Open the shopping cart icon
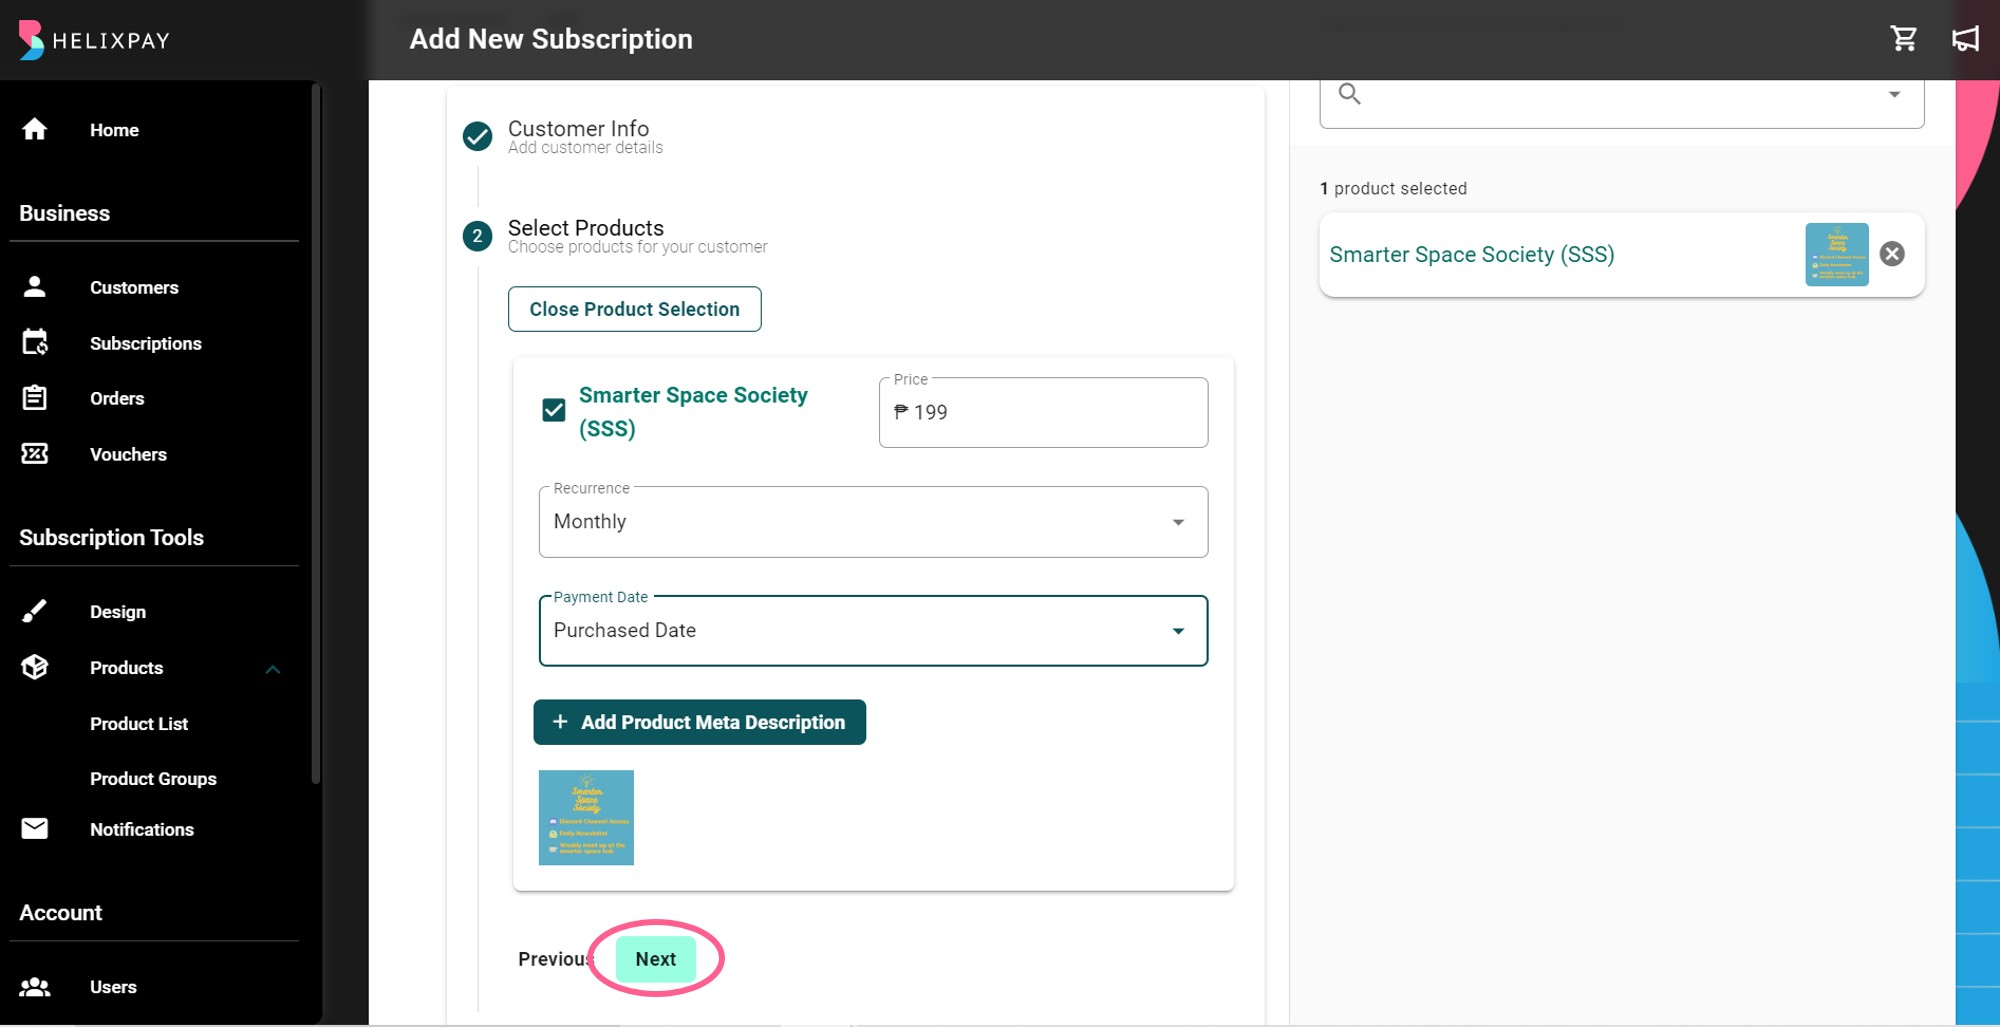Screen dimensions: 2000x1027 [1903, 39]
